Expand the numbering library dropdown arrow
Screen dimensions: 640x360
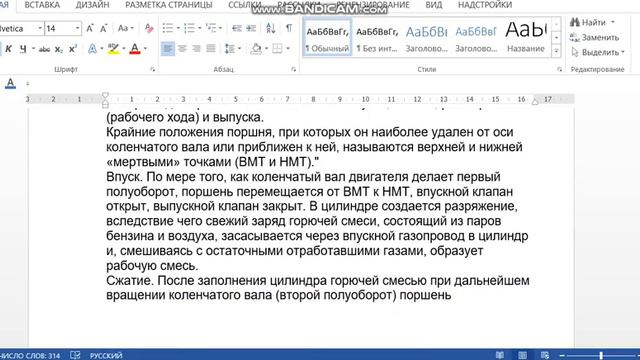[199, 28]
